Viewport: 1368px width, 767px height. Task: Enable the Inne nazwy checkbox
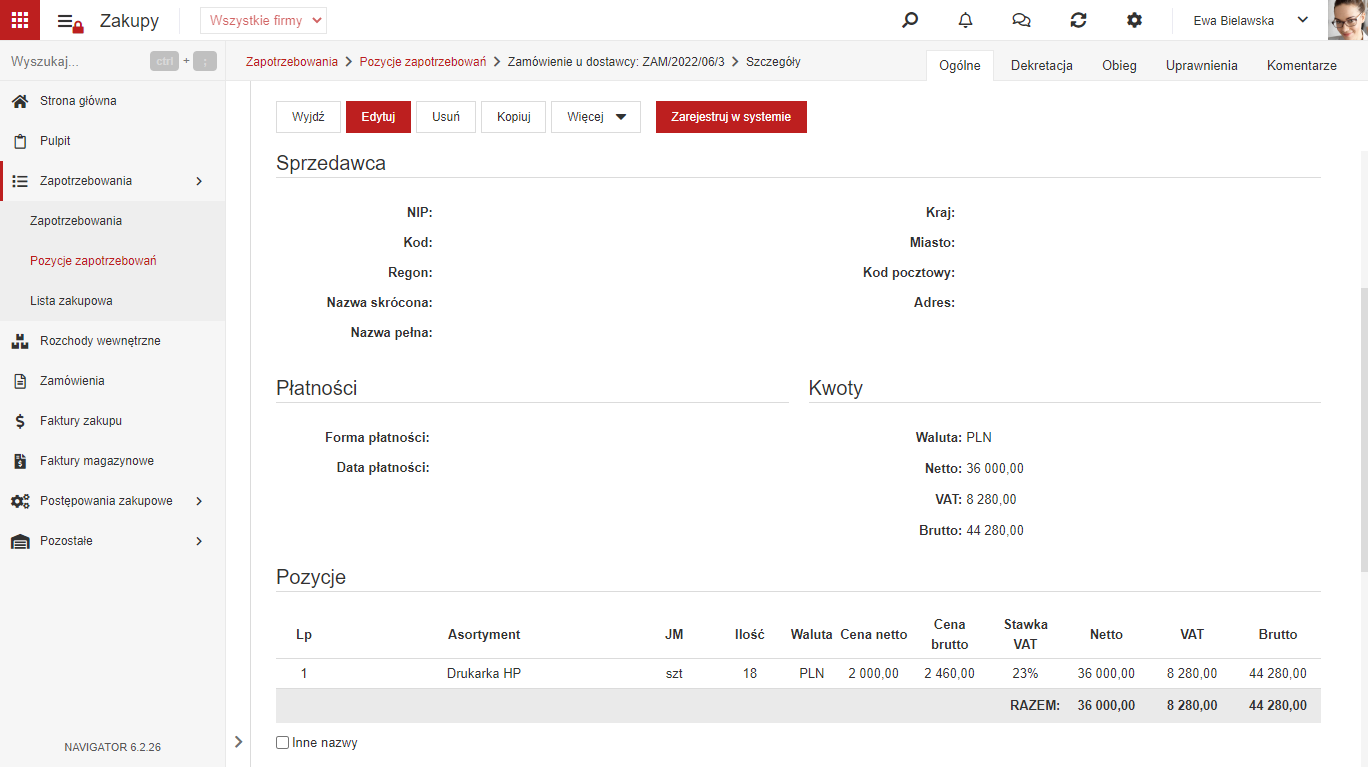(x=283, y=743)
